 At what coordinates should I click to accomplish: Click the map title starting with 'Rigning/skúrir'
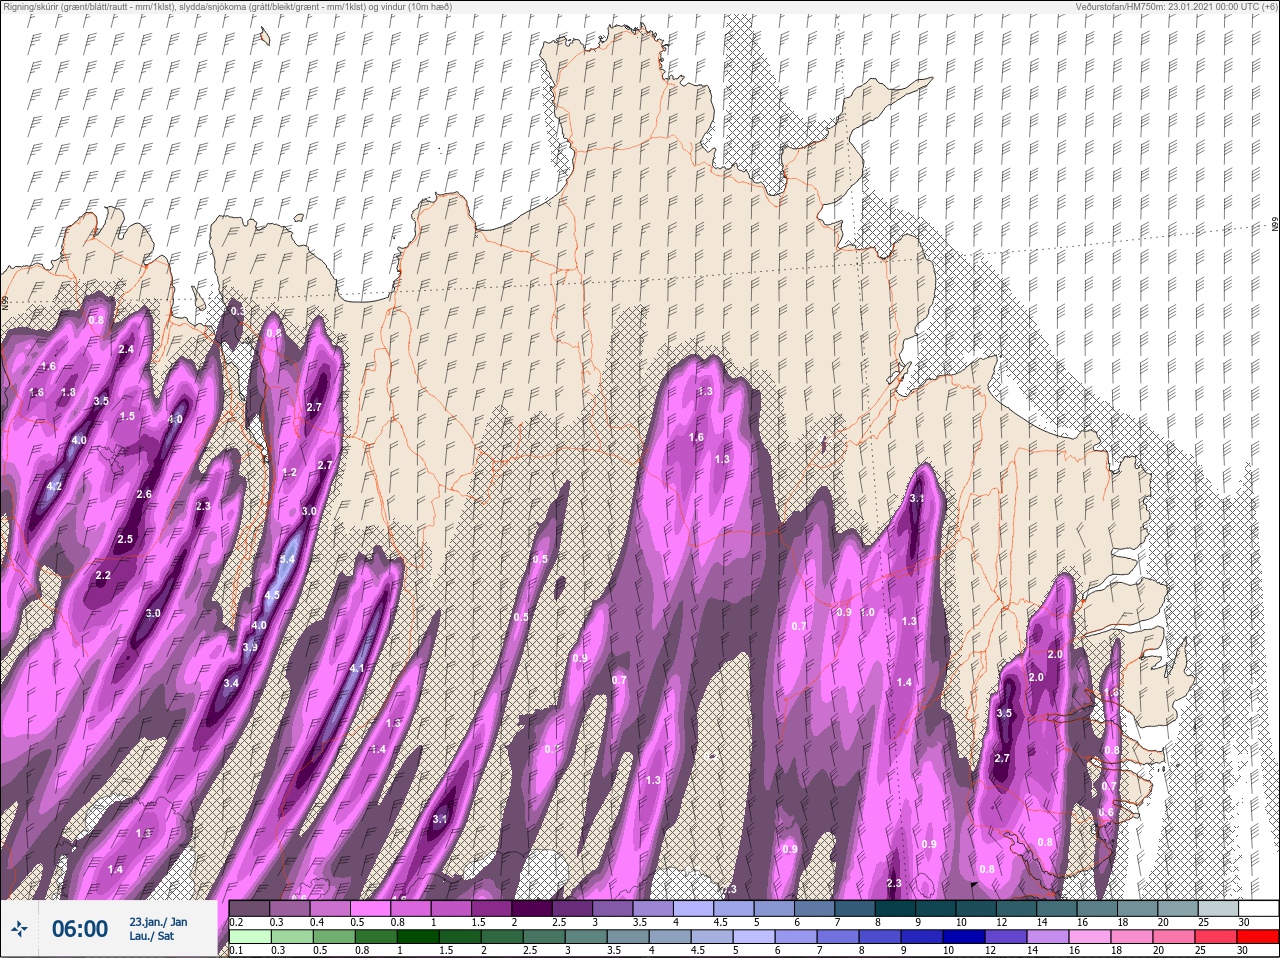point(227,7)
